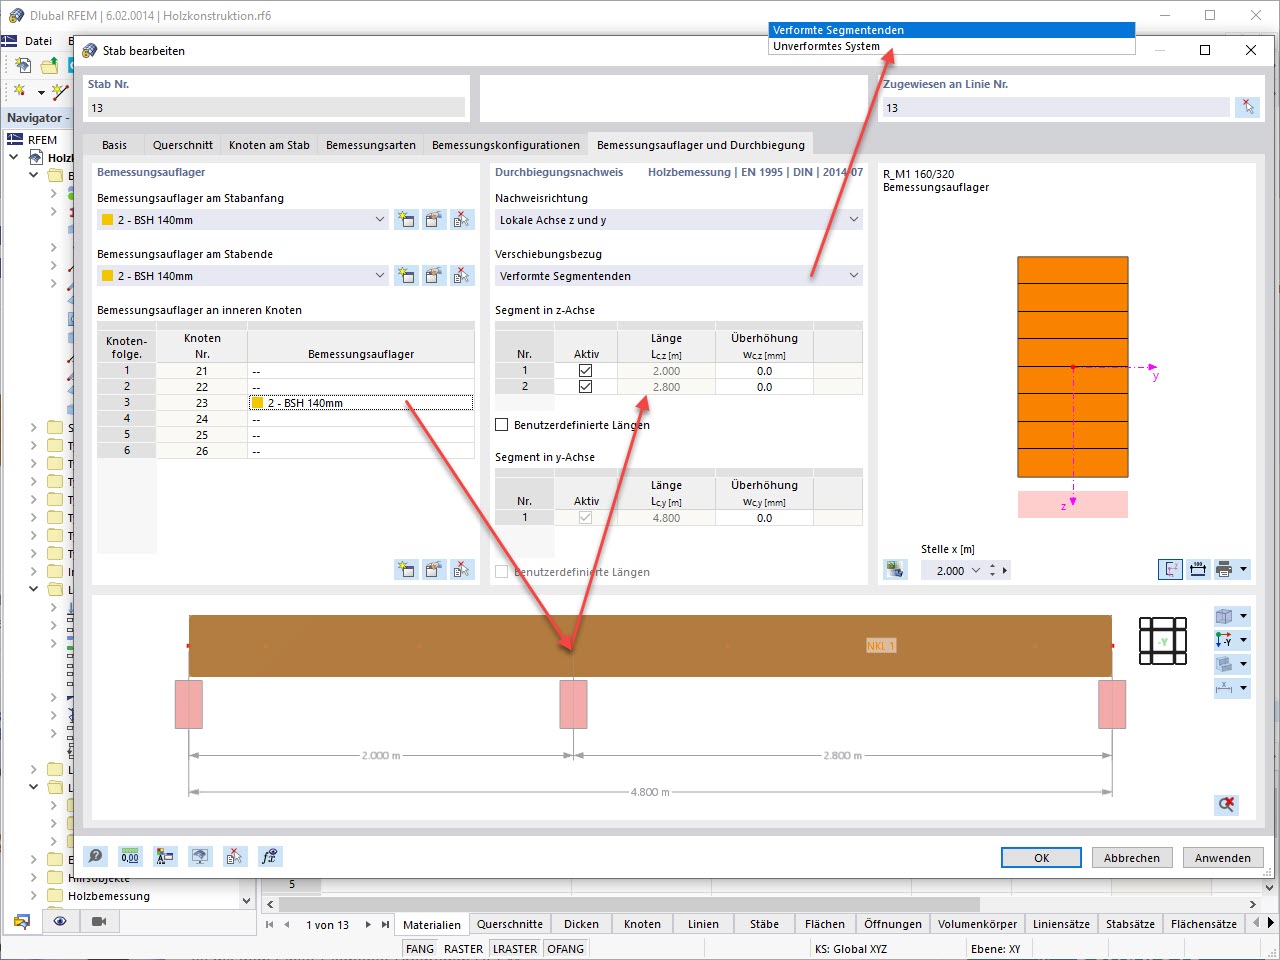Click the -Y axis view icon
This screenshot has width=1280, height=960.
tap(1224, 640)
